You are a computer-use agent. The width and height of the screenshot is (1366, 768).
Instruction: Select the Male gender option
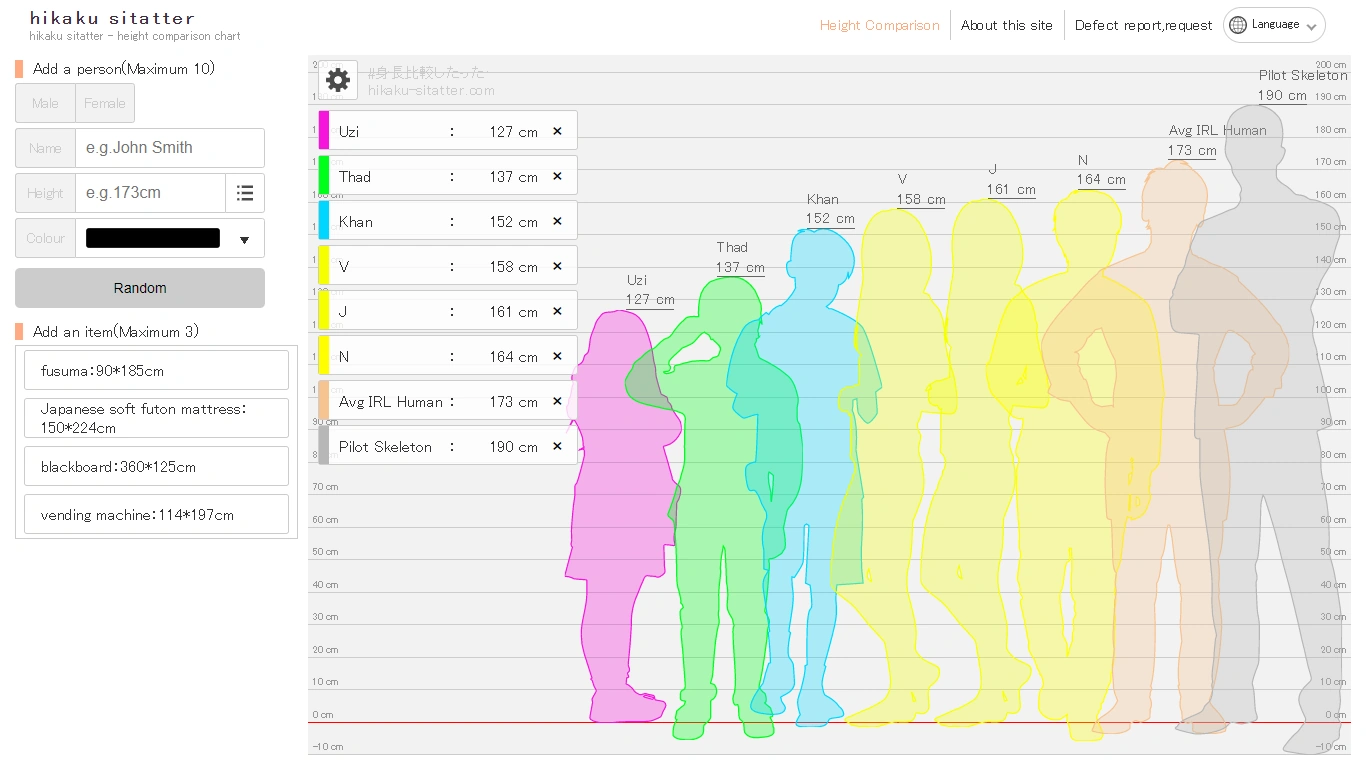[43, 102]
